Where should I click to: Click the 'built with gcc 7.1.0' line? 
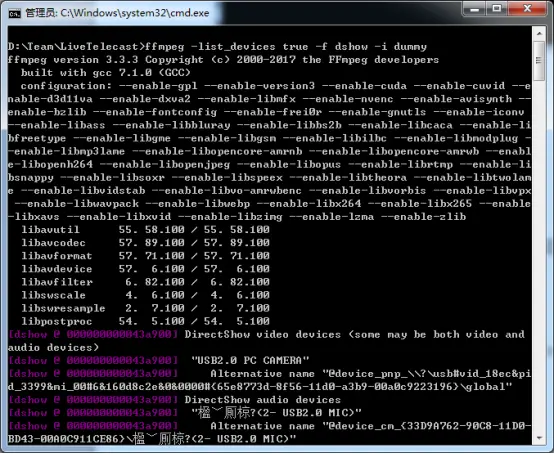click(105, 73)
